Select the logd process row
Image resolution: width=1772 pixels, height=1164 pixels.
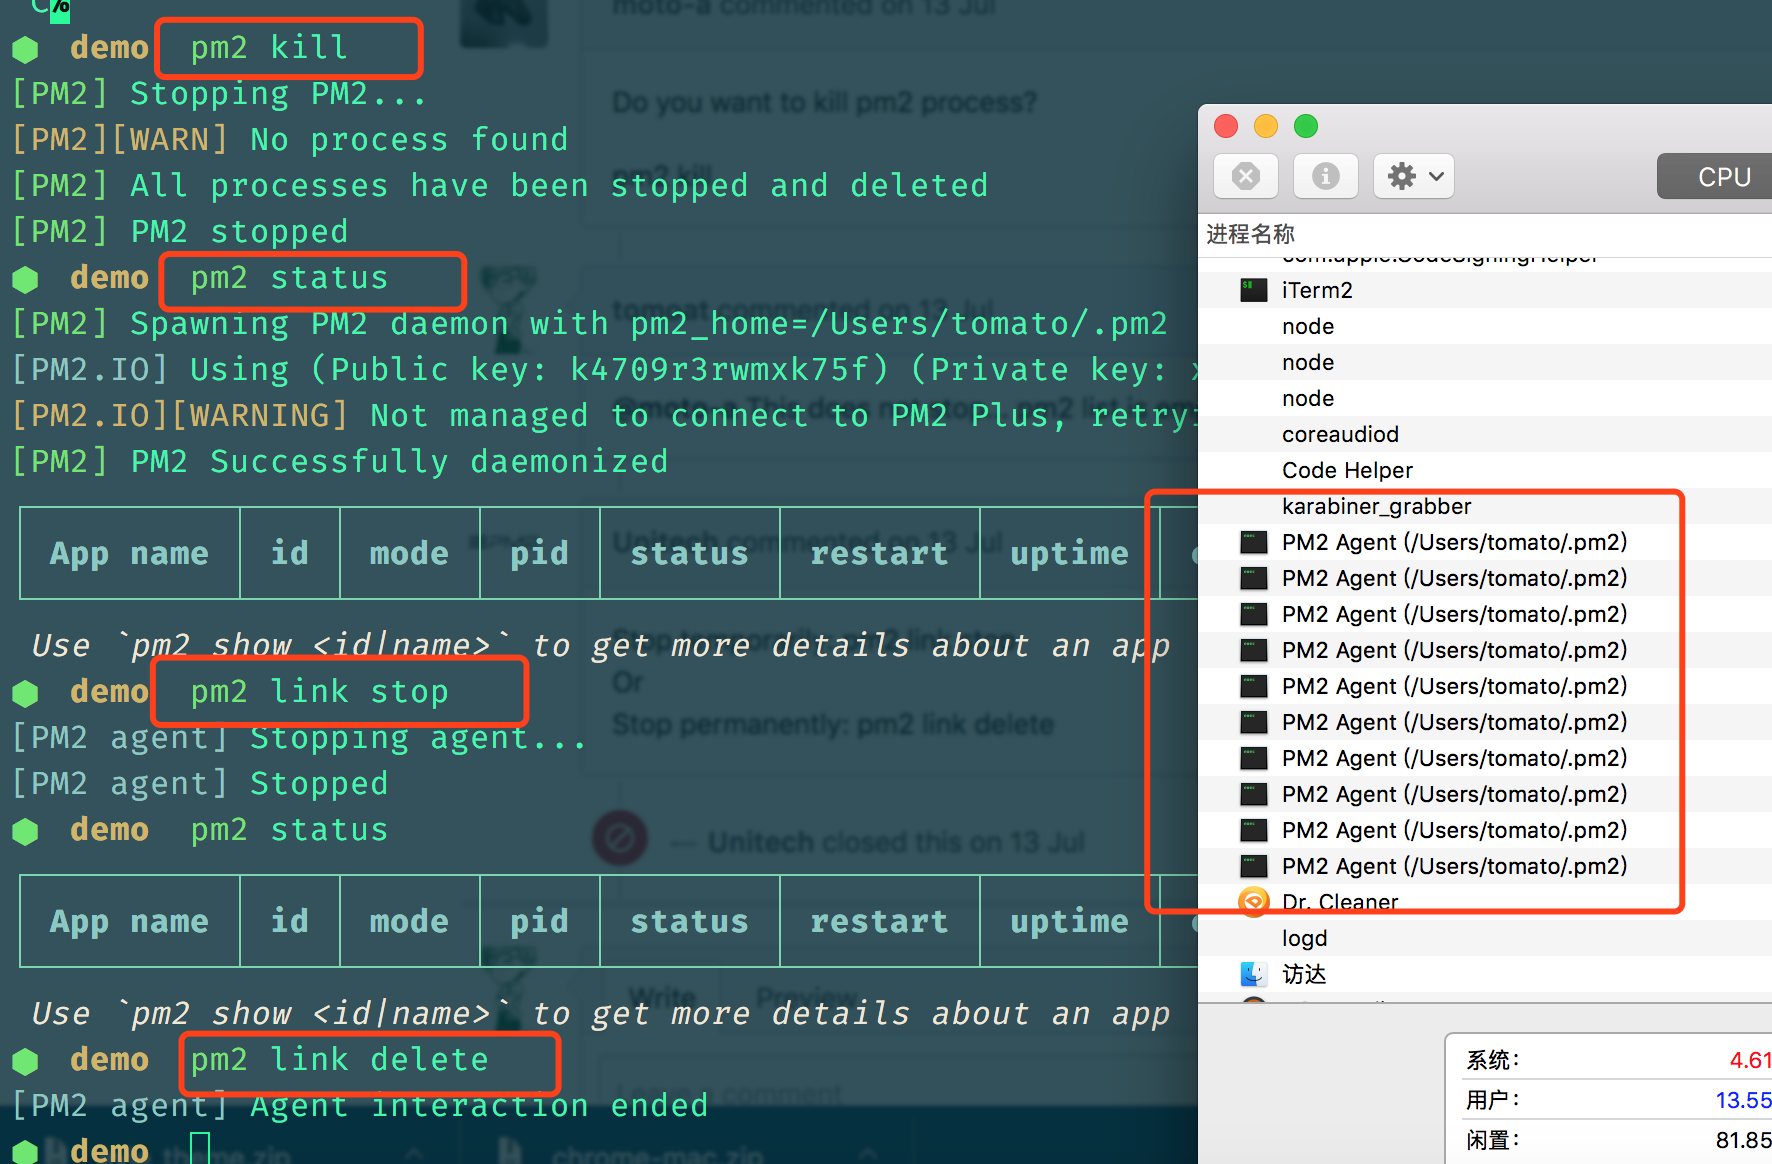pos(1485,938)
